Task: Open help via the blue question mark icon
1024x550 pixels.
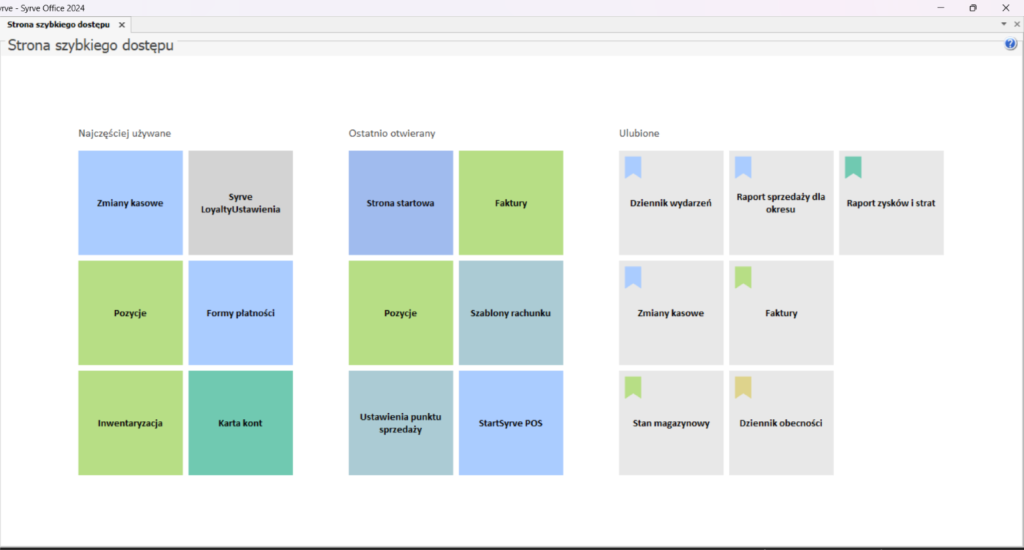Action: point(1010,45)
